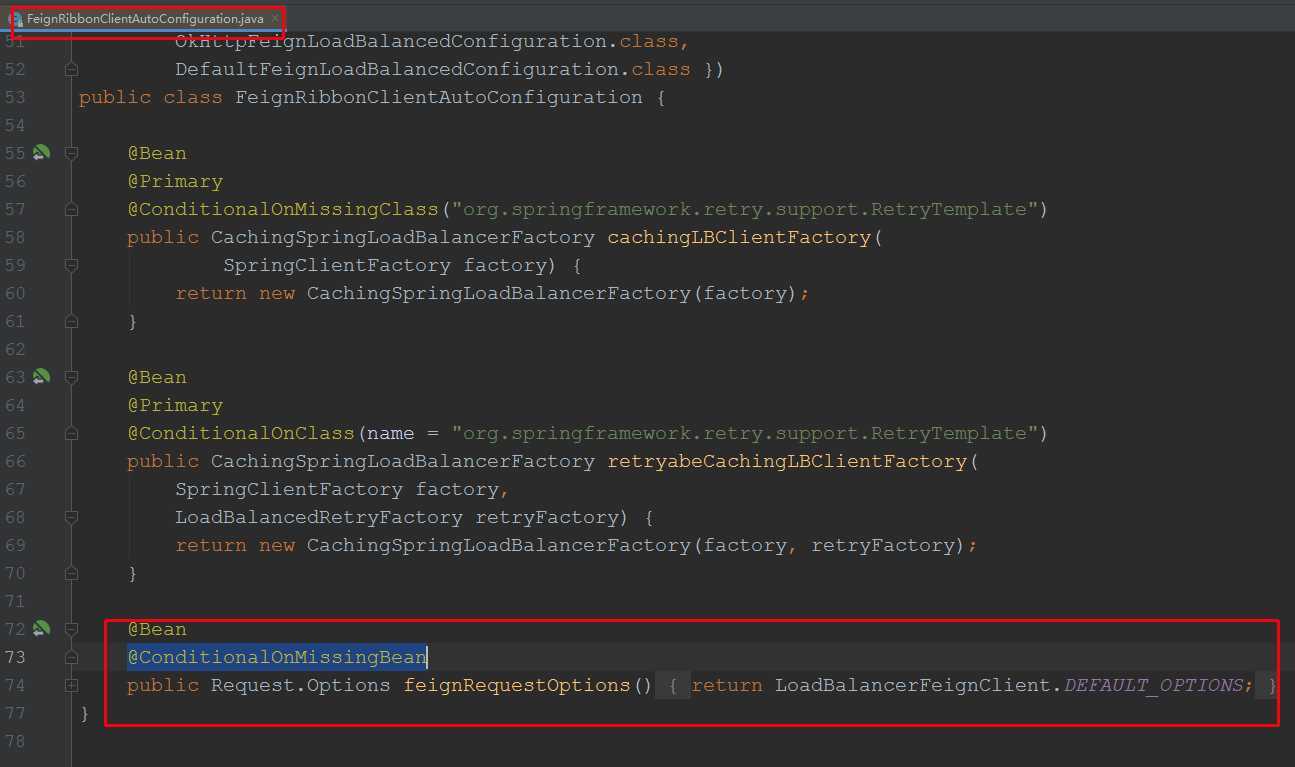Click method name retryabeCachingLBClientFactory
The image size is (1295, 767).
click(787, 461)
